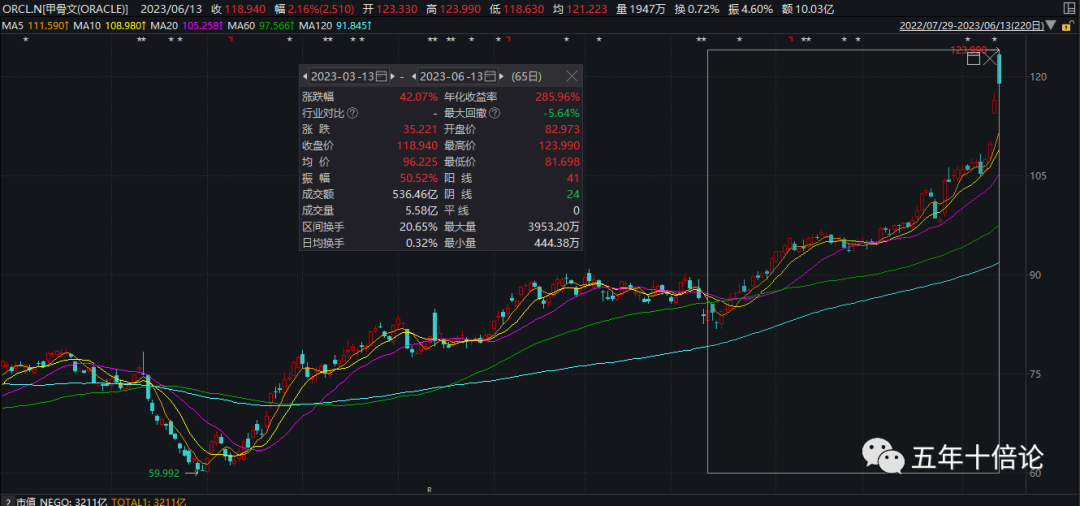Viewport: 1080px width, 506px height.
Task: Click the (65日) interval day count
Action: 527,76
